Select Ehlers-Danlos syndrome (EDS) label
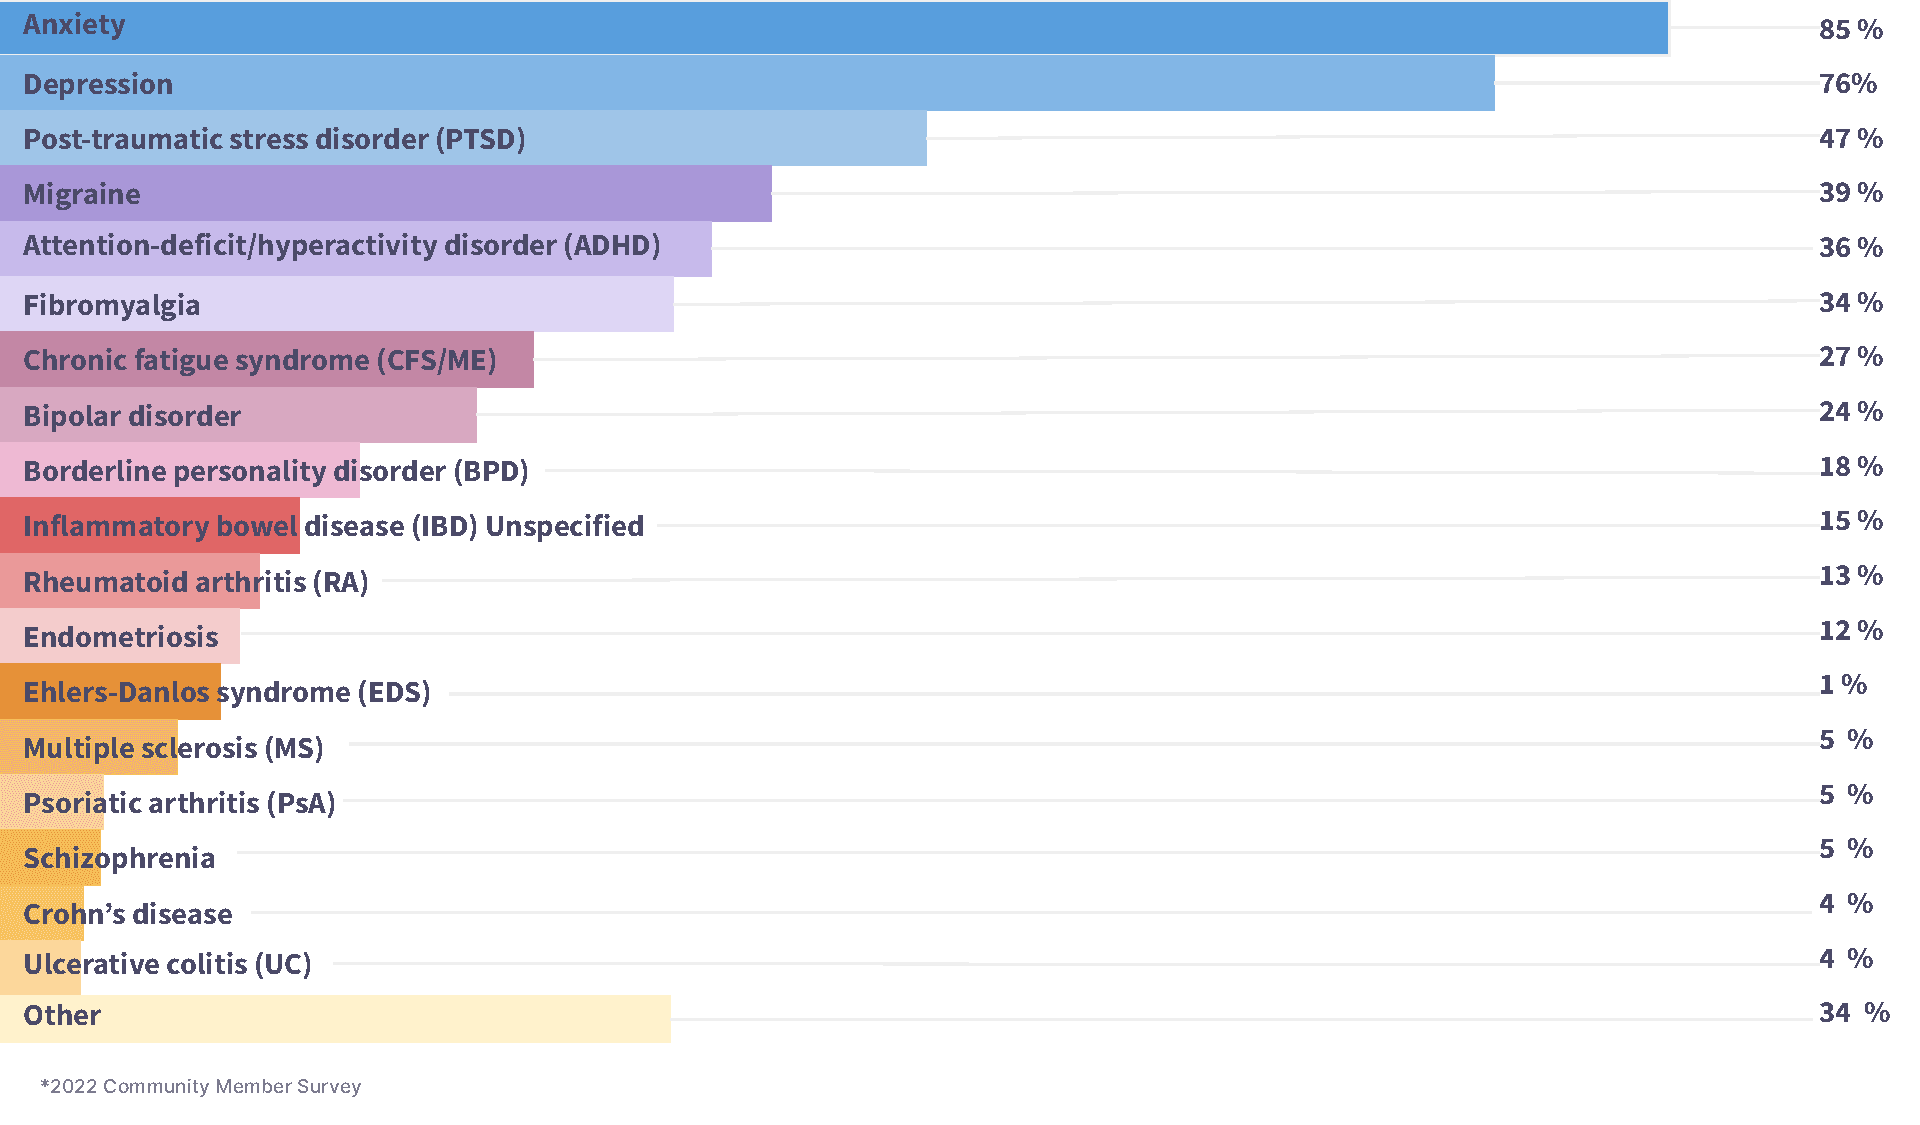1920x1125 pixels. tap(226, 692)
